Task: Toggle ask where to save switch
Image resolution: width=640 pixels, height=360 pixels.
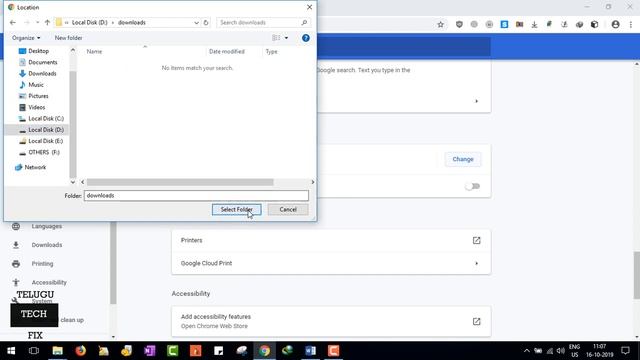Action: 472,186
